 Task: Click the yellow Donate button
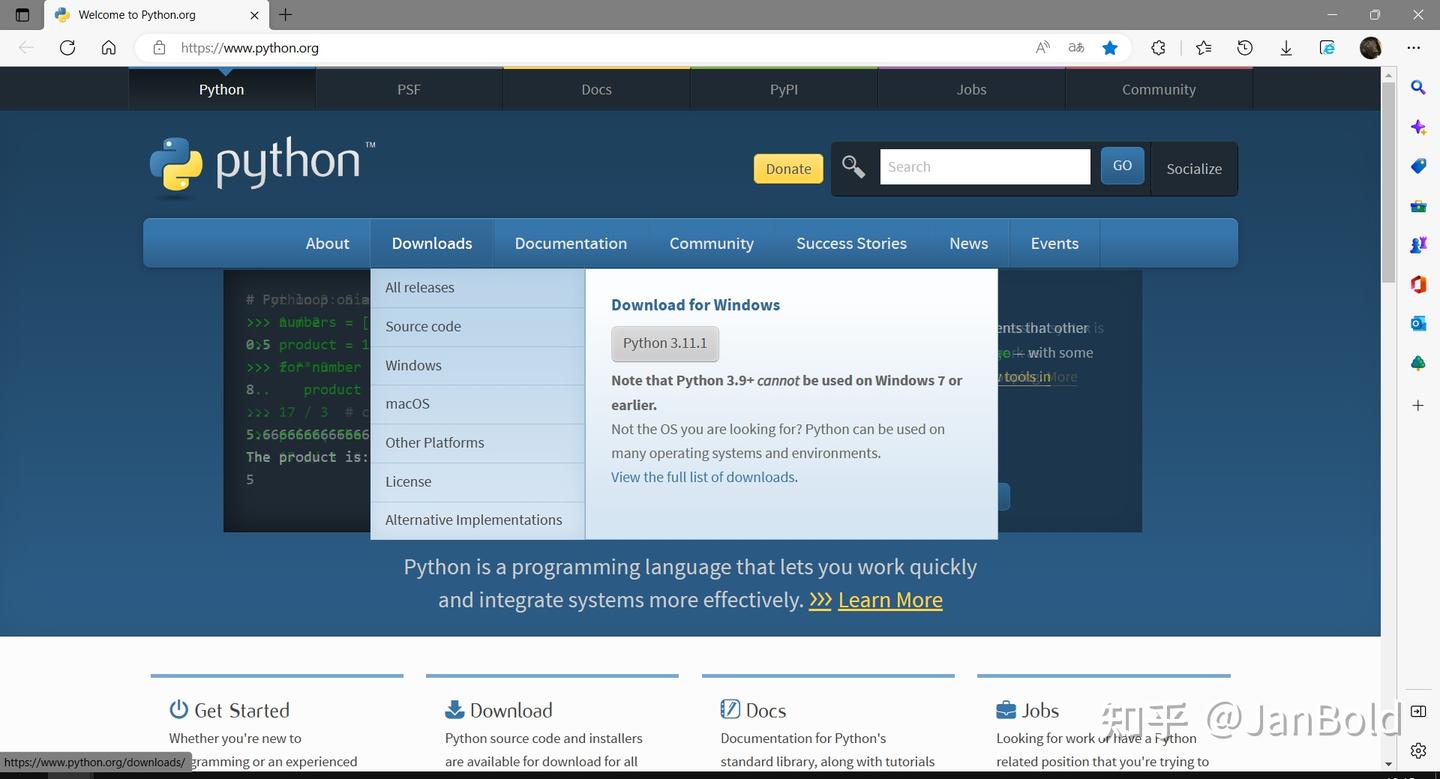[x=788, y=168]
